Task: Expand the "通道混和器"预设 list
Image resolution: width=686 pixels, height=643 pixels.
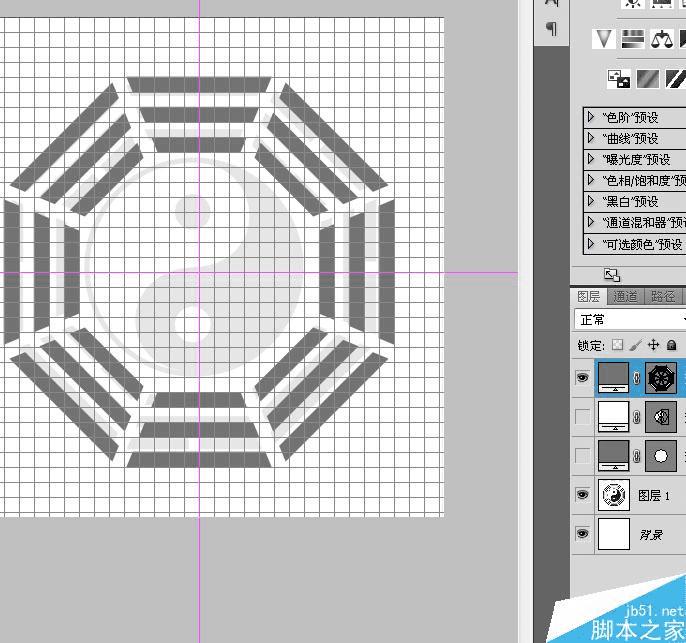Action: coord(591,222)
